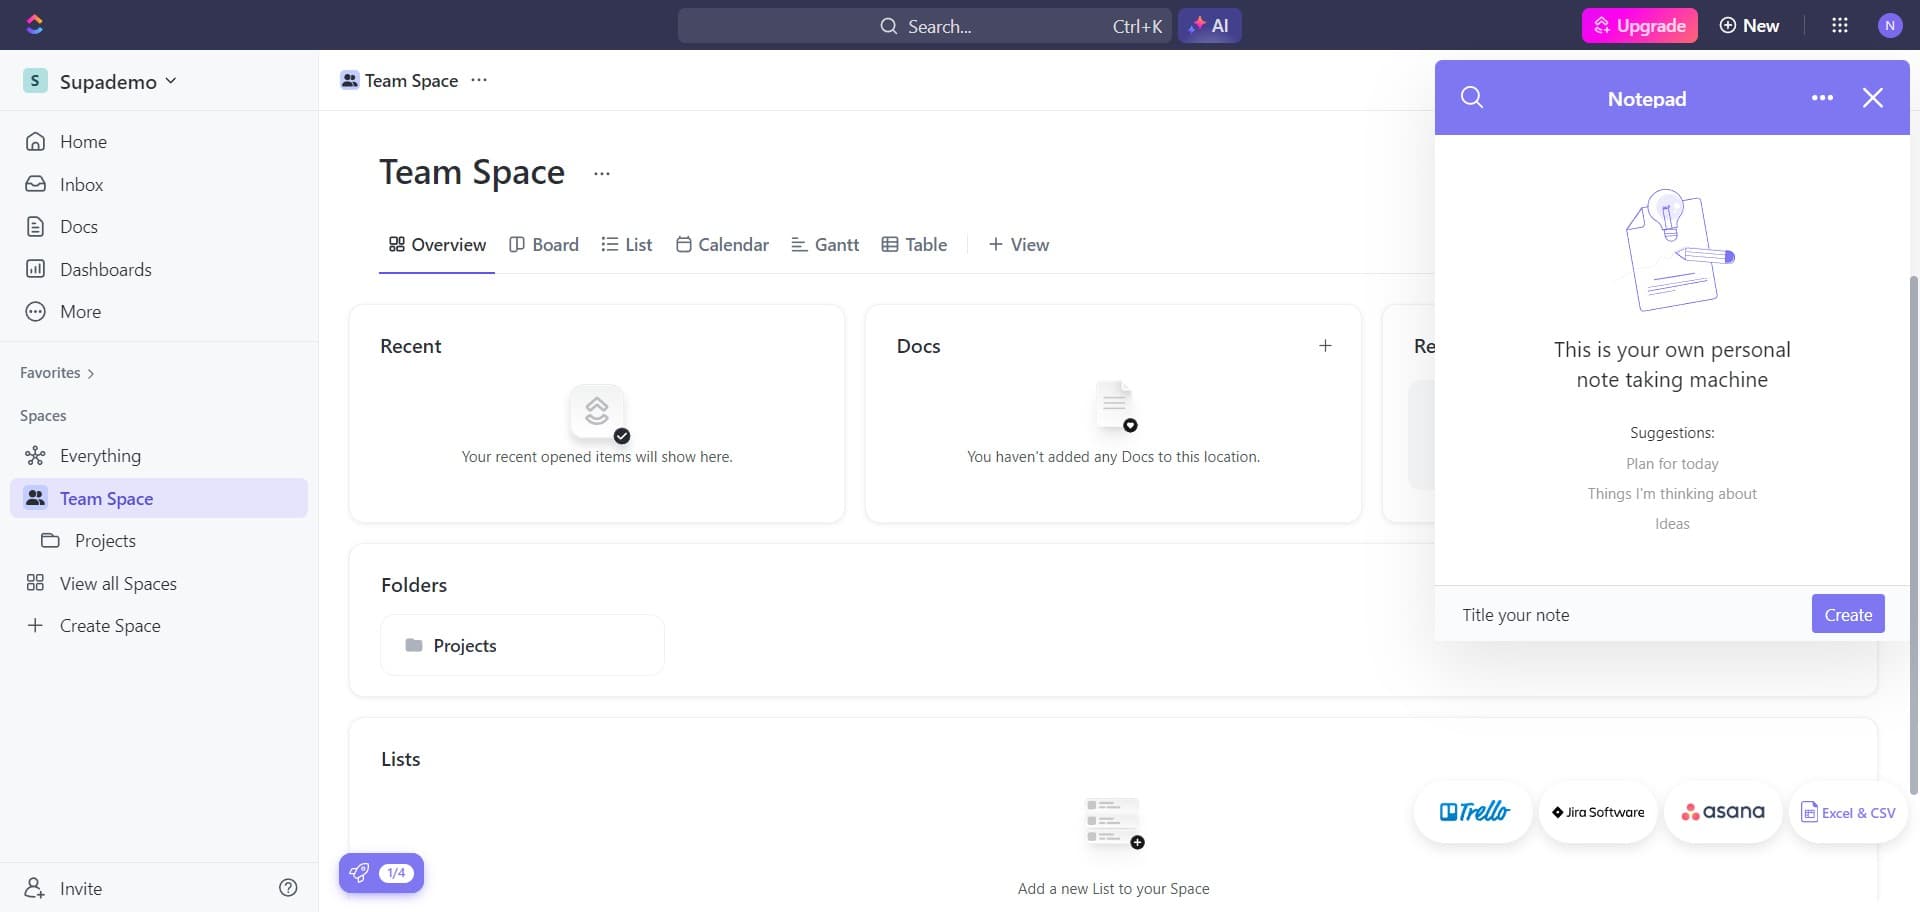Click the pink Upgrade button
Viewport: 1920px width, 912px height.
click(1639, 26)
